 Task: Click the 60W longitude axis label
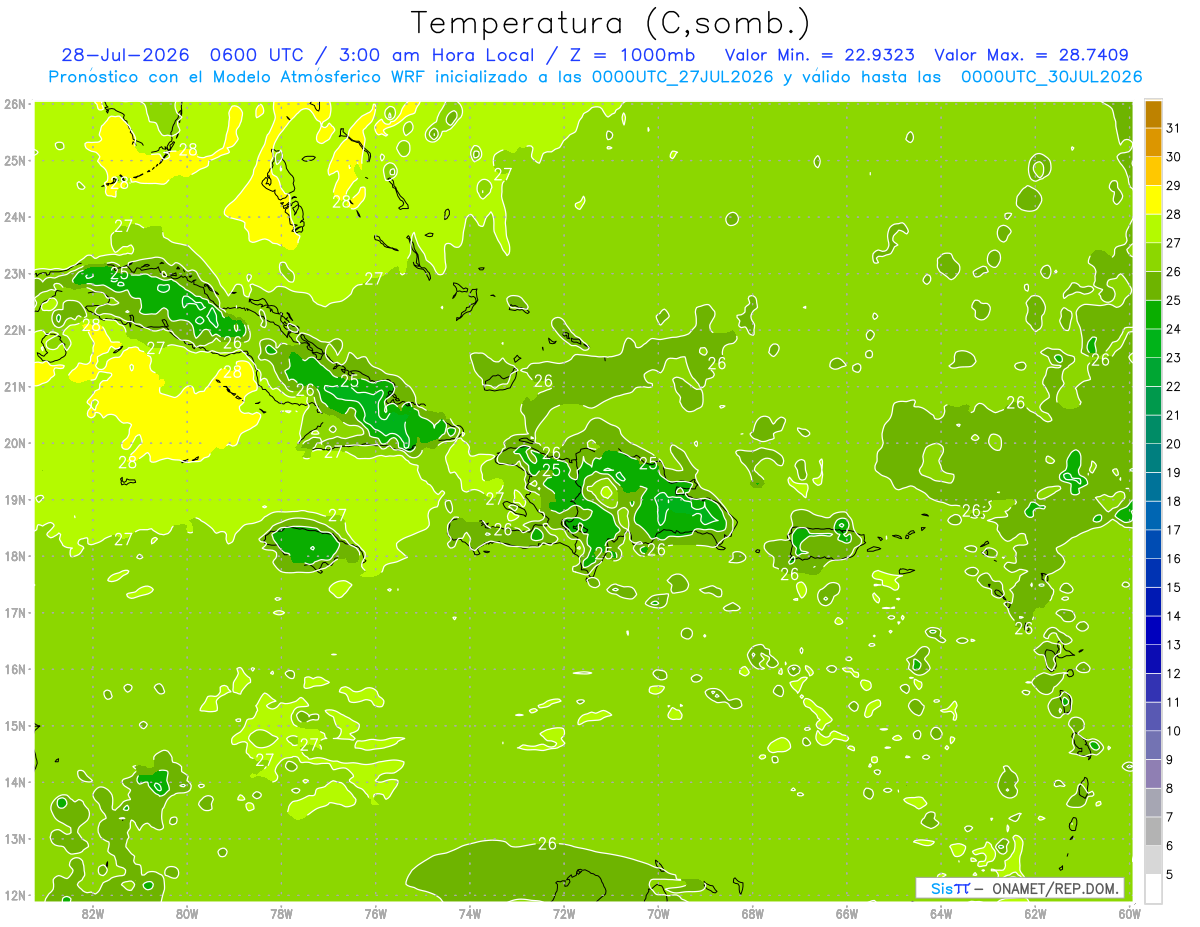[x=1129, y=914]
